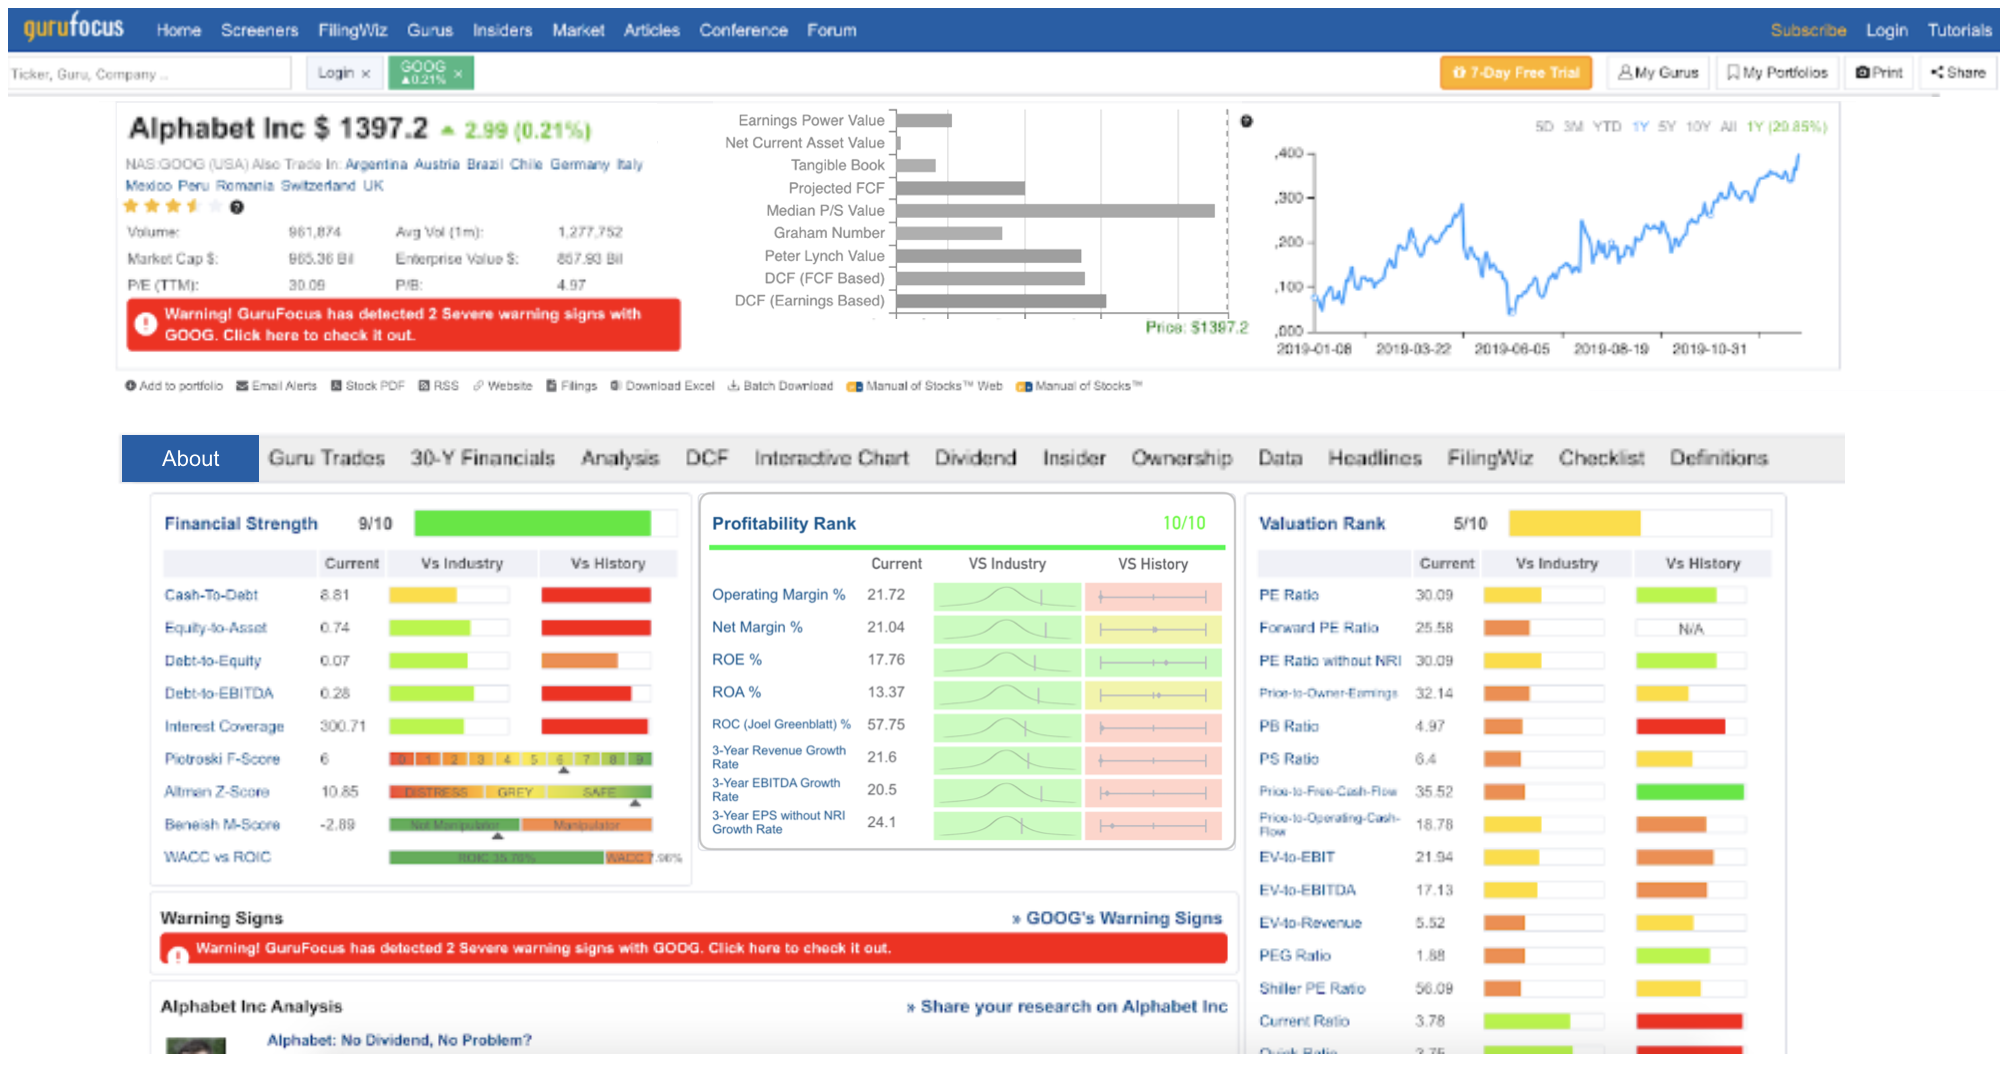Open article Alphabet: No Dividend, No Problem?

tap(399, 1040)
